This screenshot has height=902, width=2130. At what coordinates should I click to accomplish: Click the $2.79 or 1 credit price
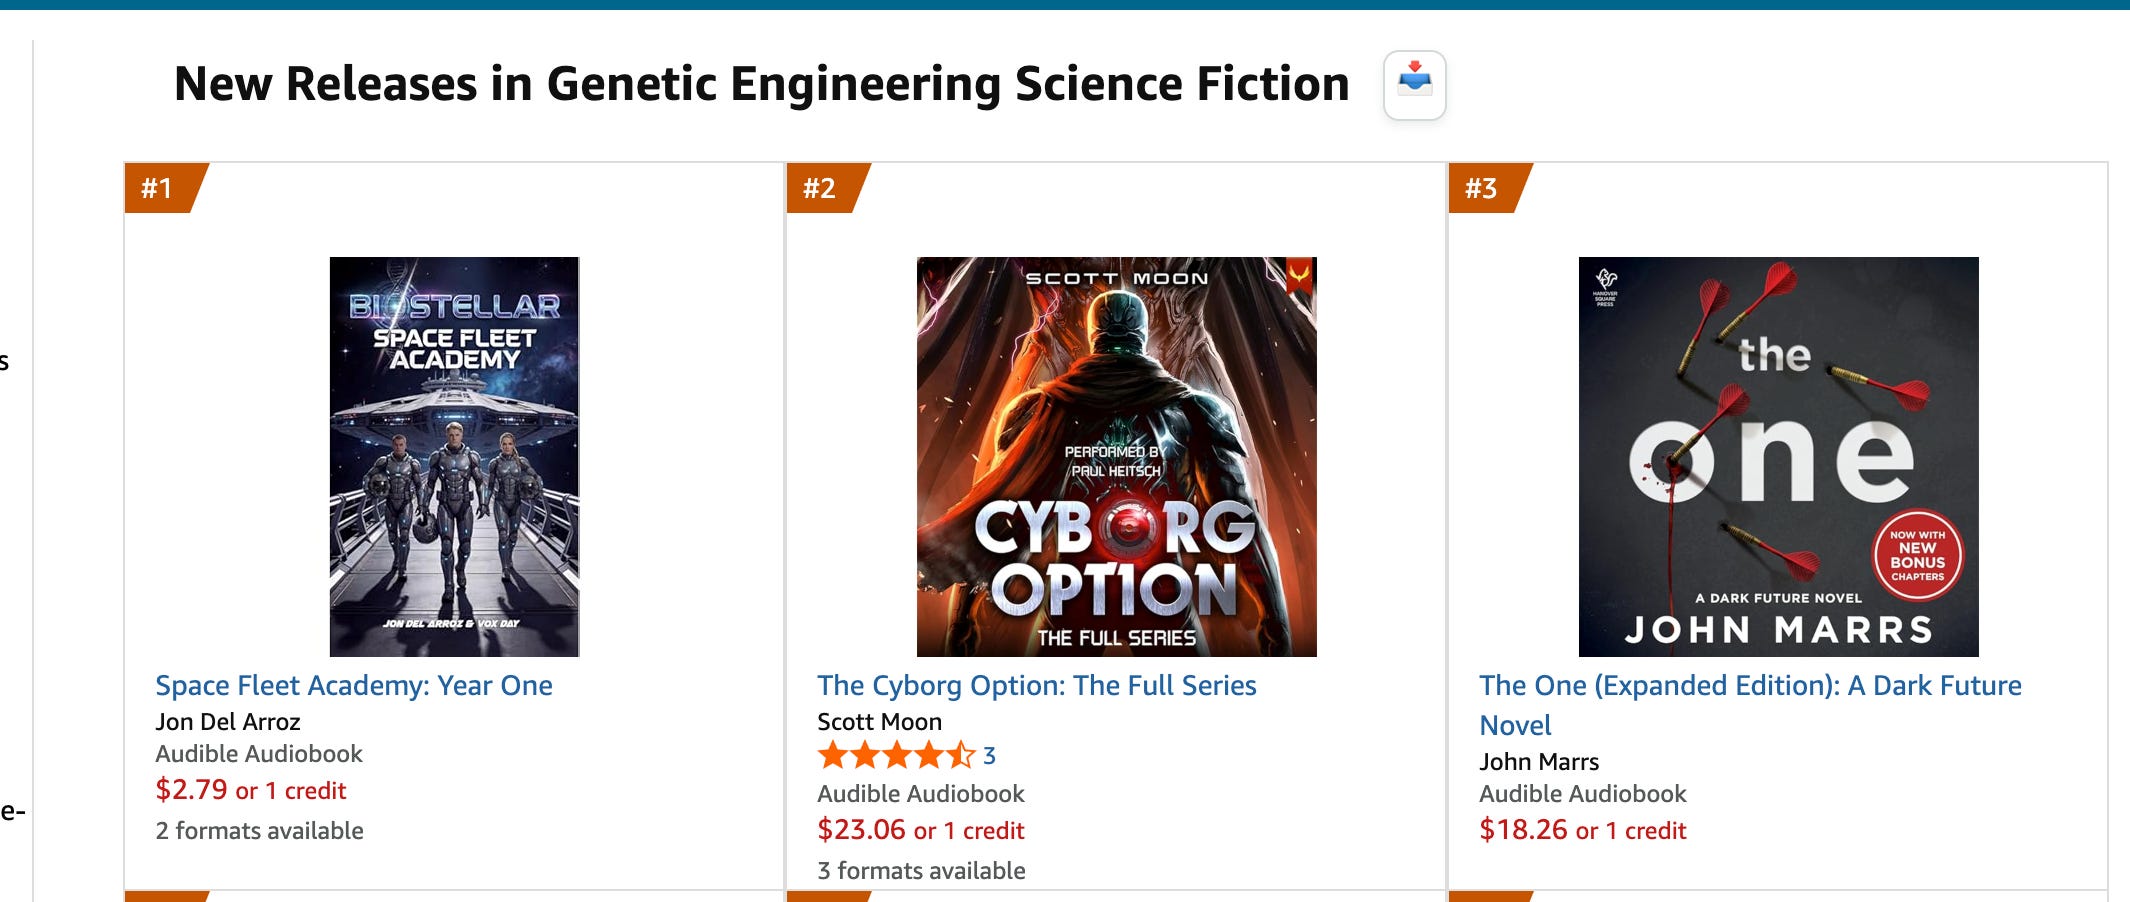[250, 790]
